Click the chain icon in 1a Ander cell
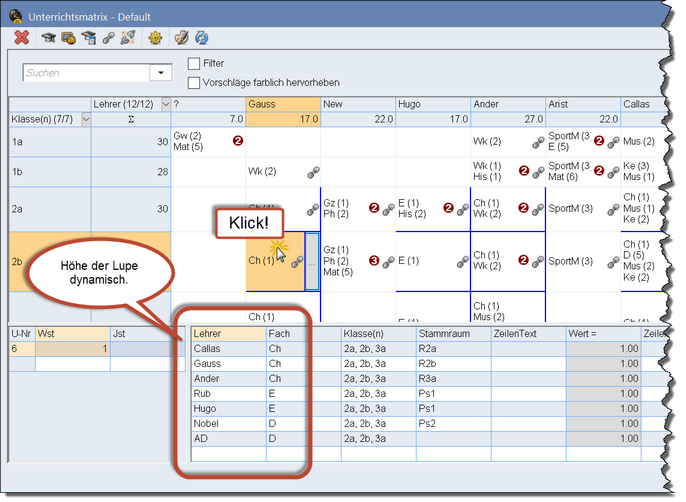The image size is (686, 502). (x=539, y=142)
